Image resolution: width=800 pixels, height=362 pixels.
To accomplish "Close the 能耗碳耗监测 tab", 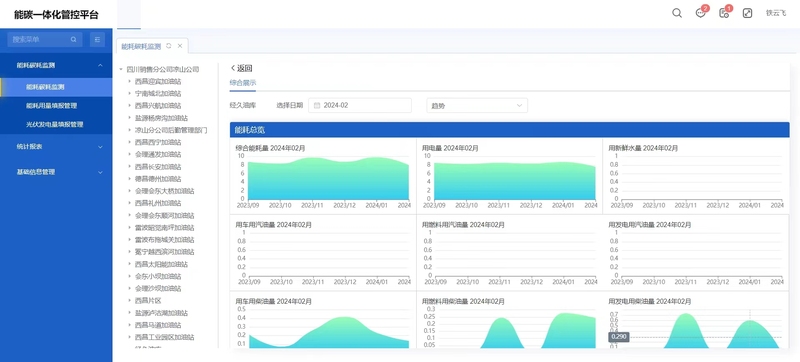I will coord(180,46).
